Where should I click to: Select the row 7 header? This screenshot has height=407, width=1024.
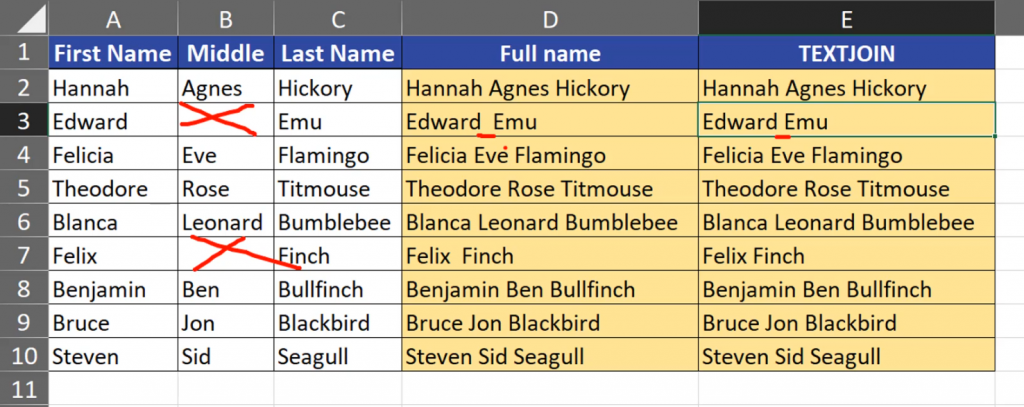point(24,256)
